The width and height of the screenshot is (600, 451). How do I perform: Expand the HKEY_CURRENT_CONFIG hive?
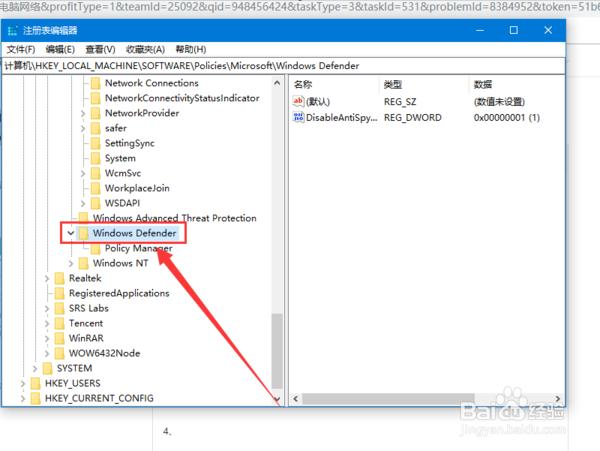point(23,398)
